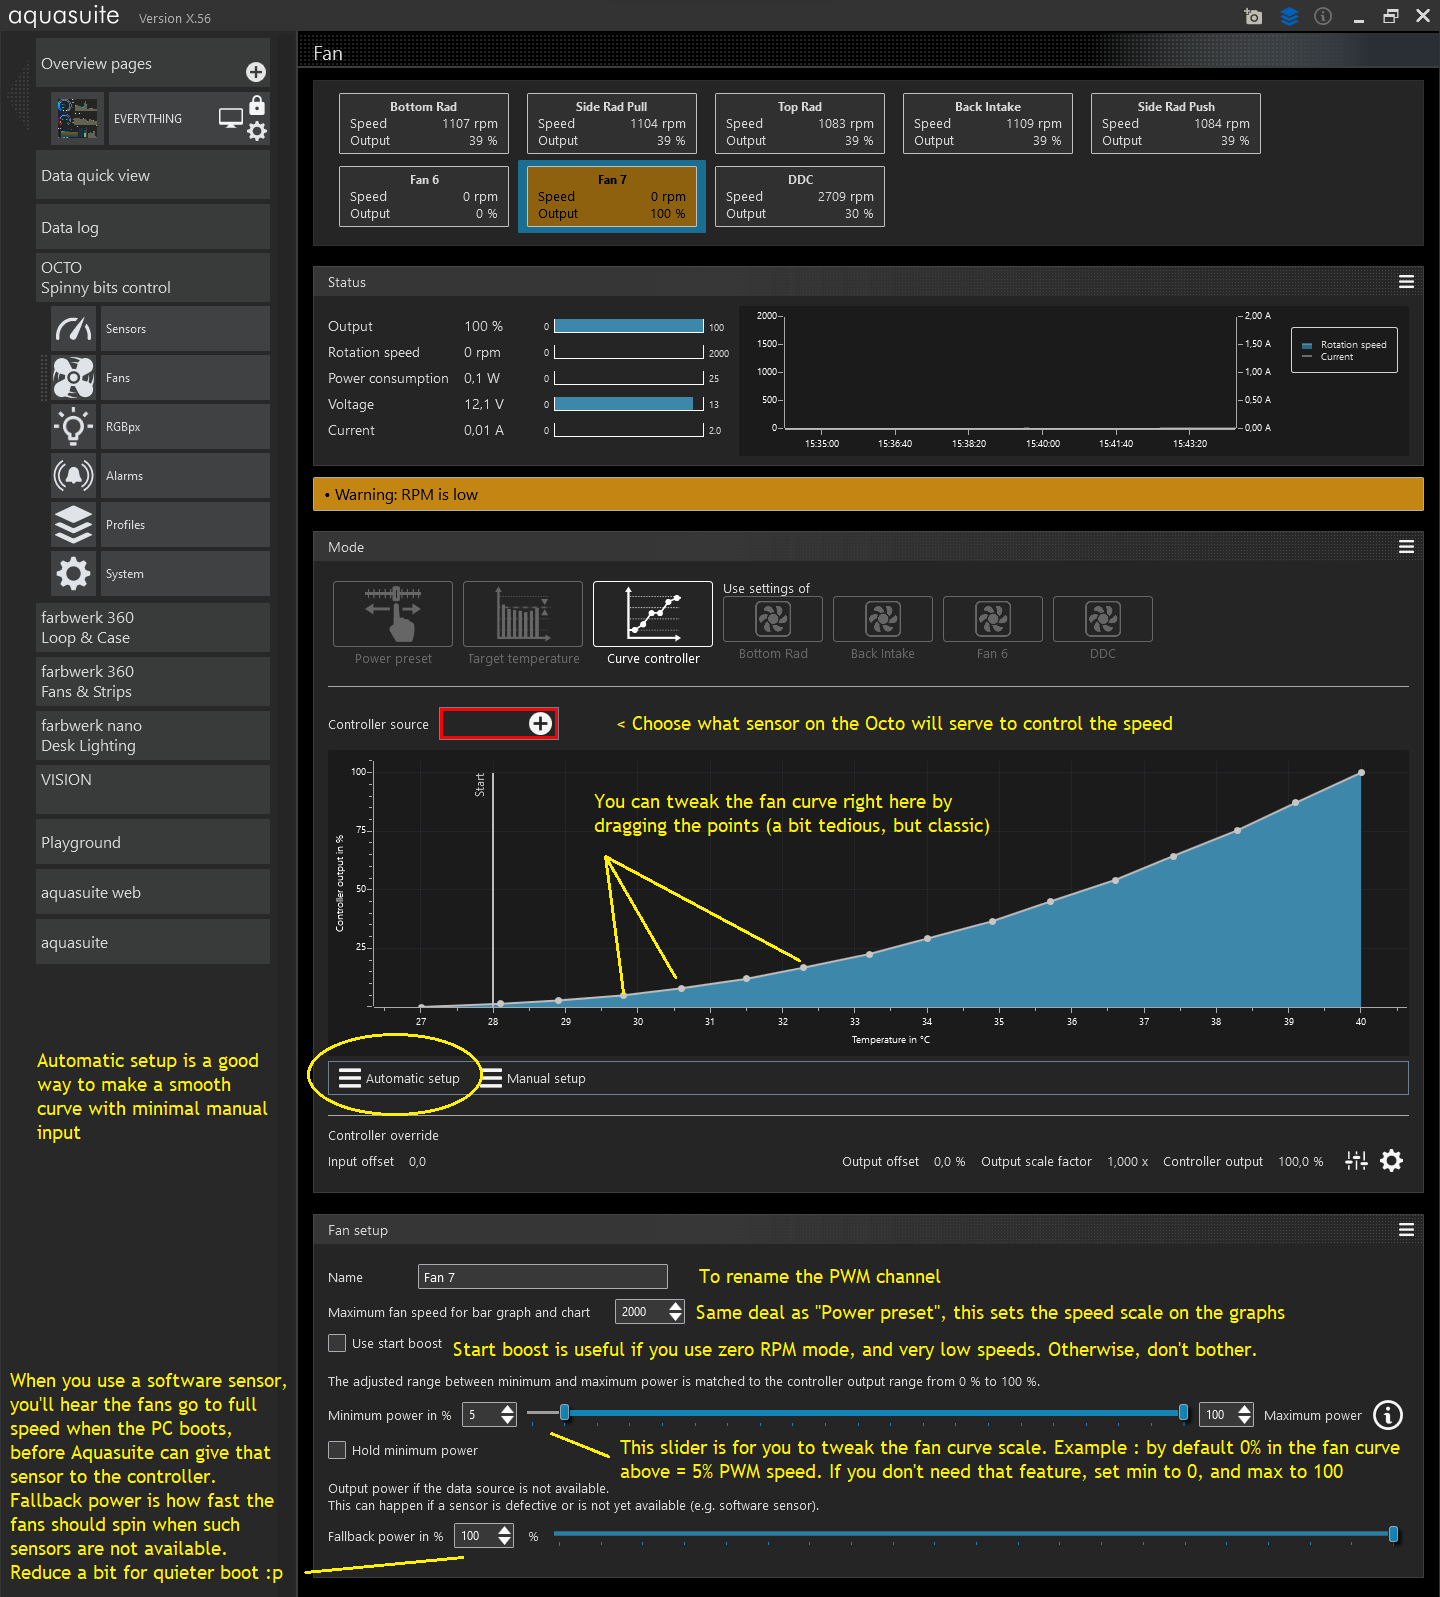Select the Fan 6 card
1440x1597 pixels.
pyautogui.click(x=424, y=196)
